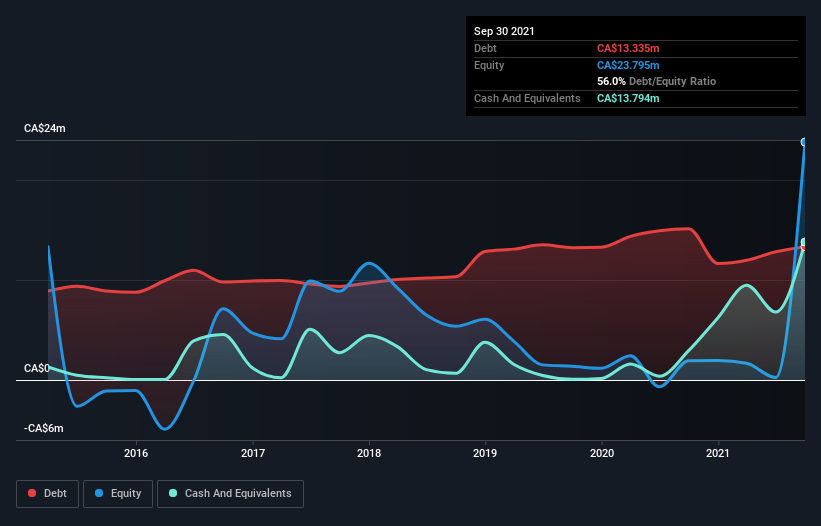
Task: Click the red Debt legend dot
Action: click(x=32, y=493)
